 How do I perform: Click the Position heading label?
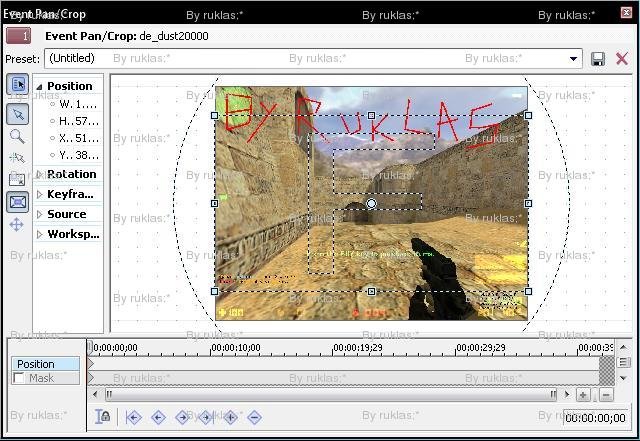(70, 86)
